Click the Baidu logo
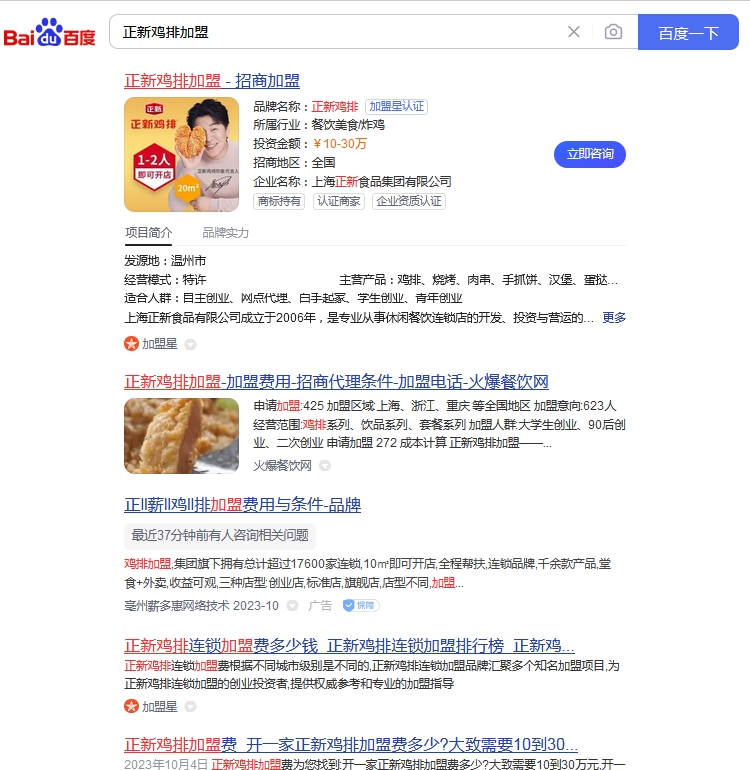The width and height of the screenshot is (750, 770). click(49, 33)
